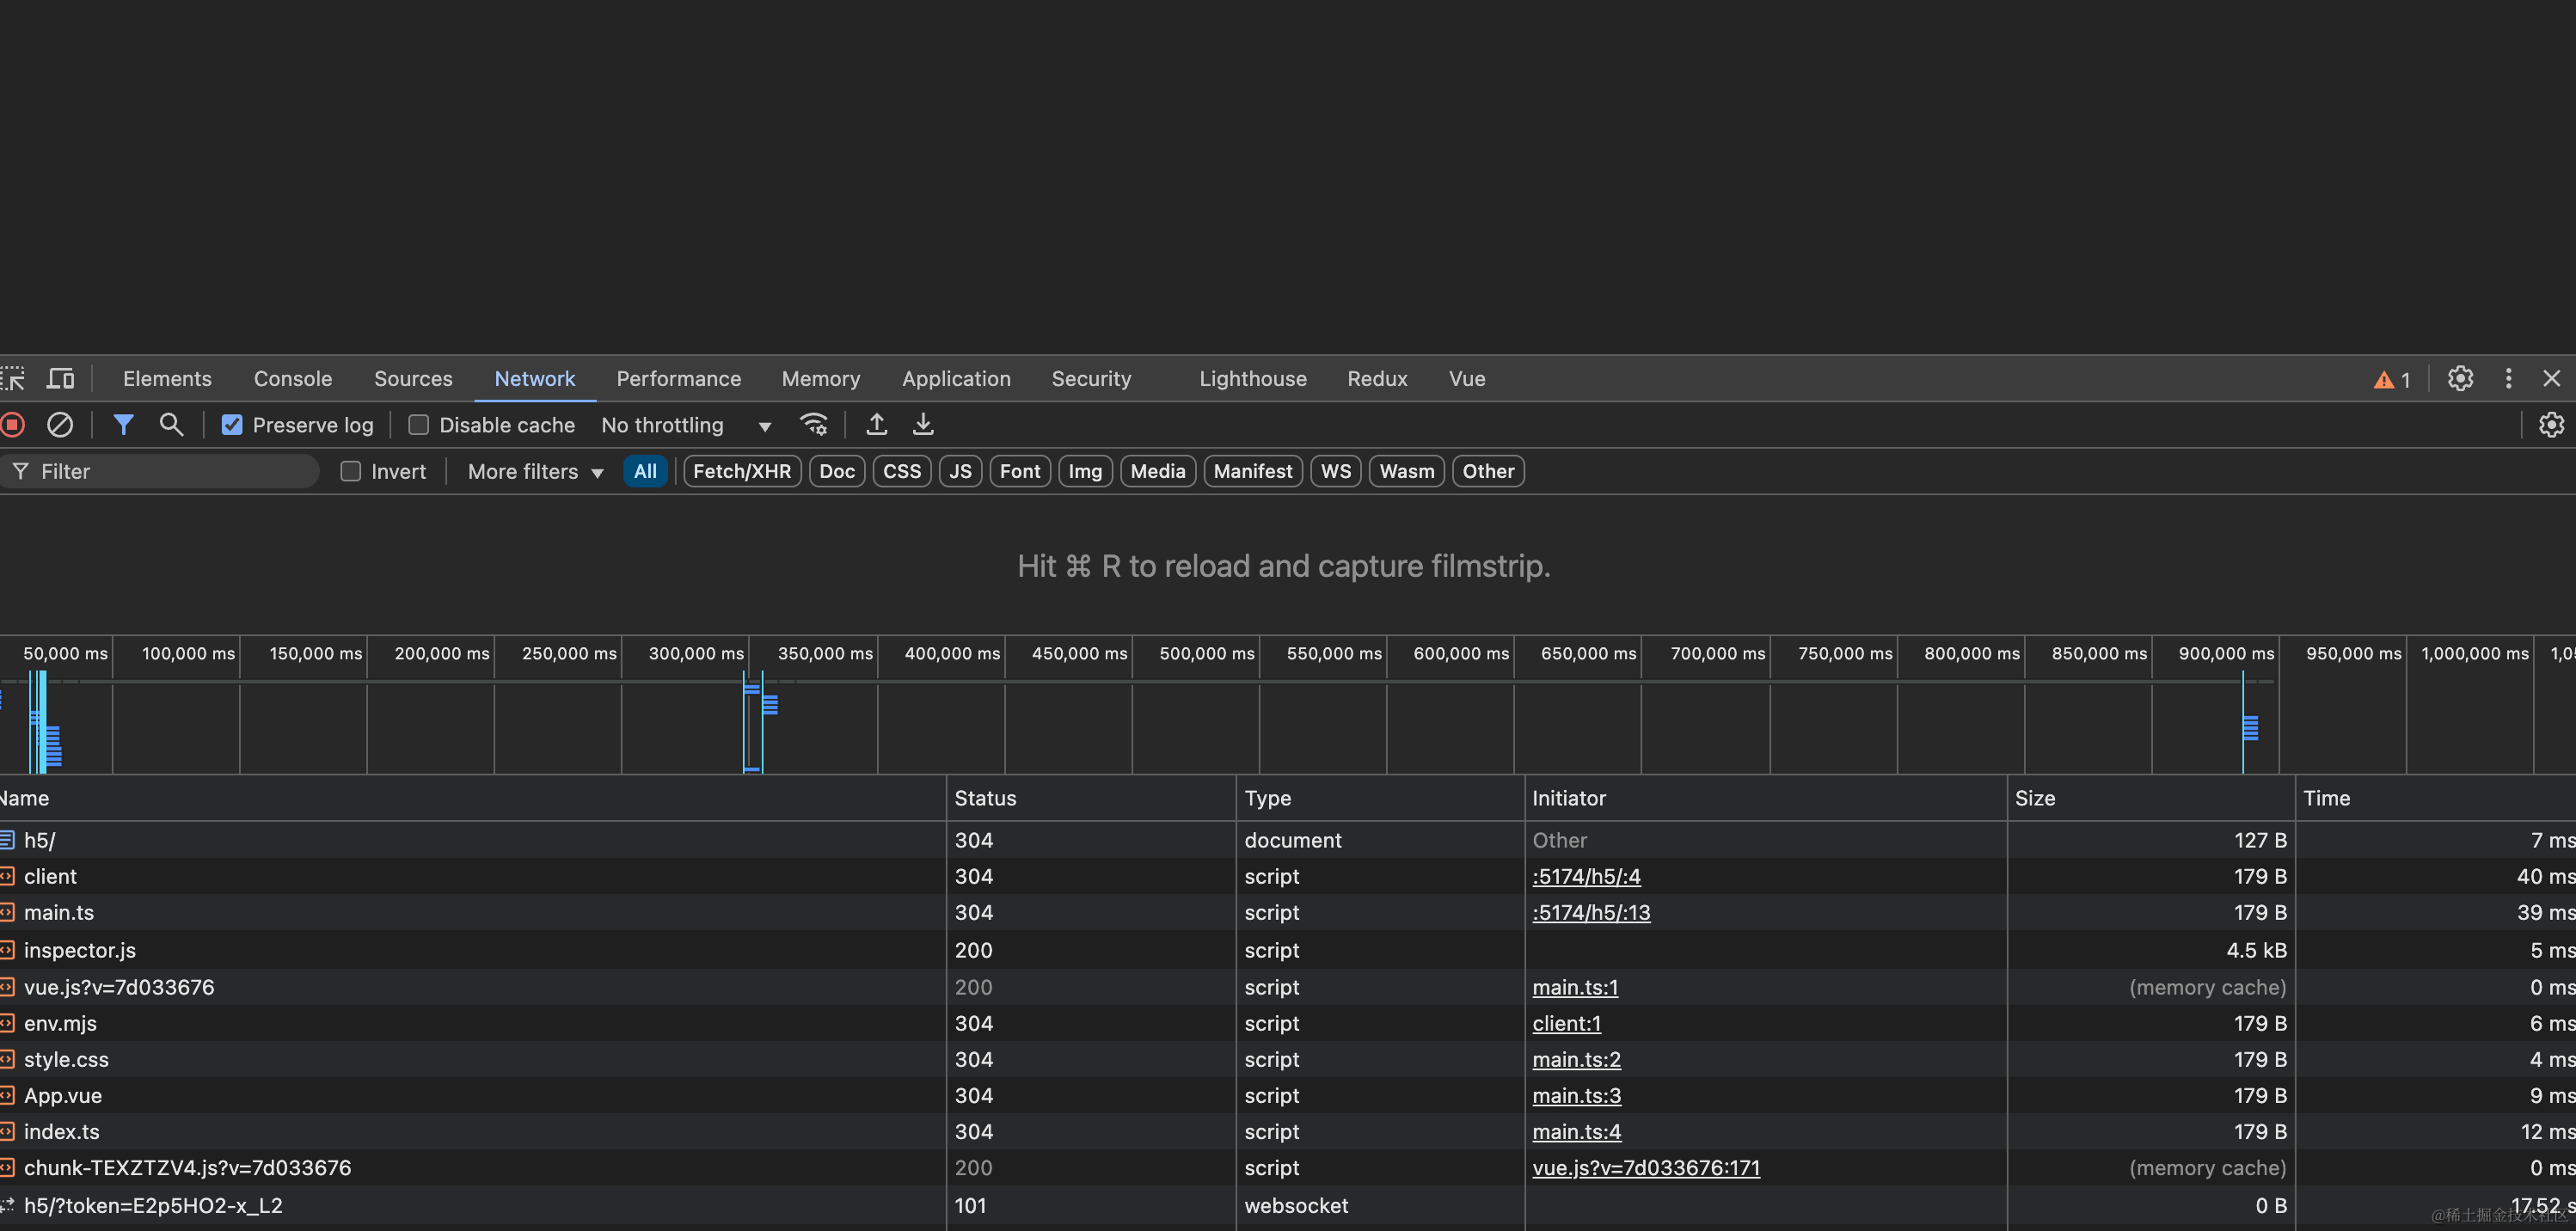Check the Invert filter checkbox
The image size is (2576, 1231).
pos(350,471)
